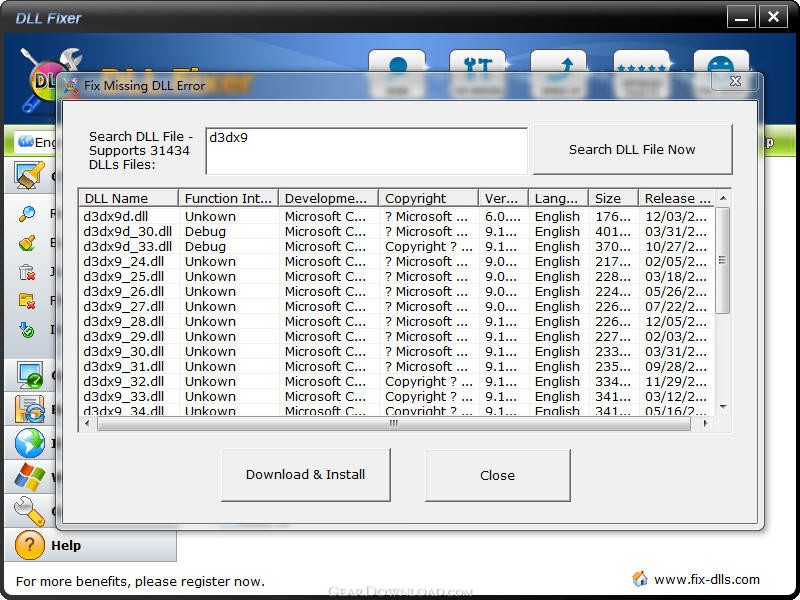The image size is (800, 600).
Task: Click the monitor-with-brush icon in sidebar
Action: tap(29, 176)
